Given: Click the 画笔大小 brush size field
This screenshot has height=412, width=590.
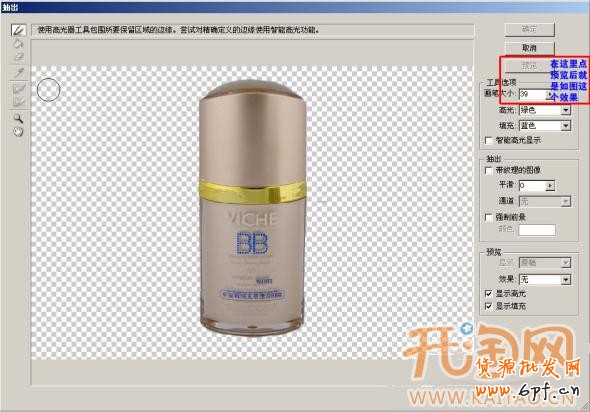Looking at the screenshot, I should coord(533,94).
